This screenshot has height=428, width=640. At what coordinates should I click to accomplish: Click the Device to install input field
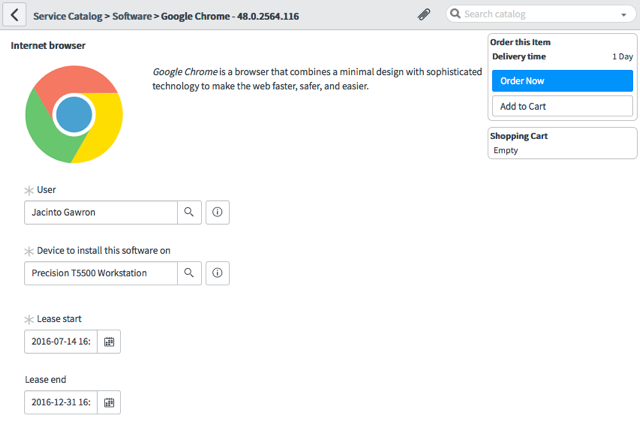101,273
